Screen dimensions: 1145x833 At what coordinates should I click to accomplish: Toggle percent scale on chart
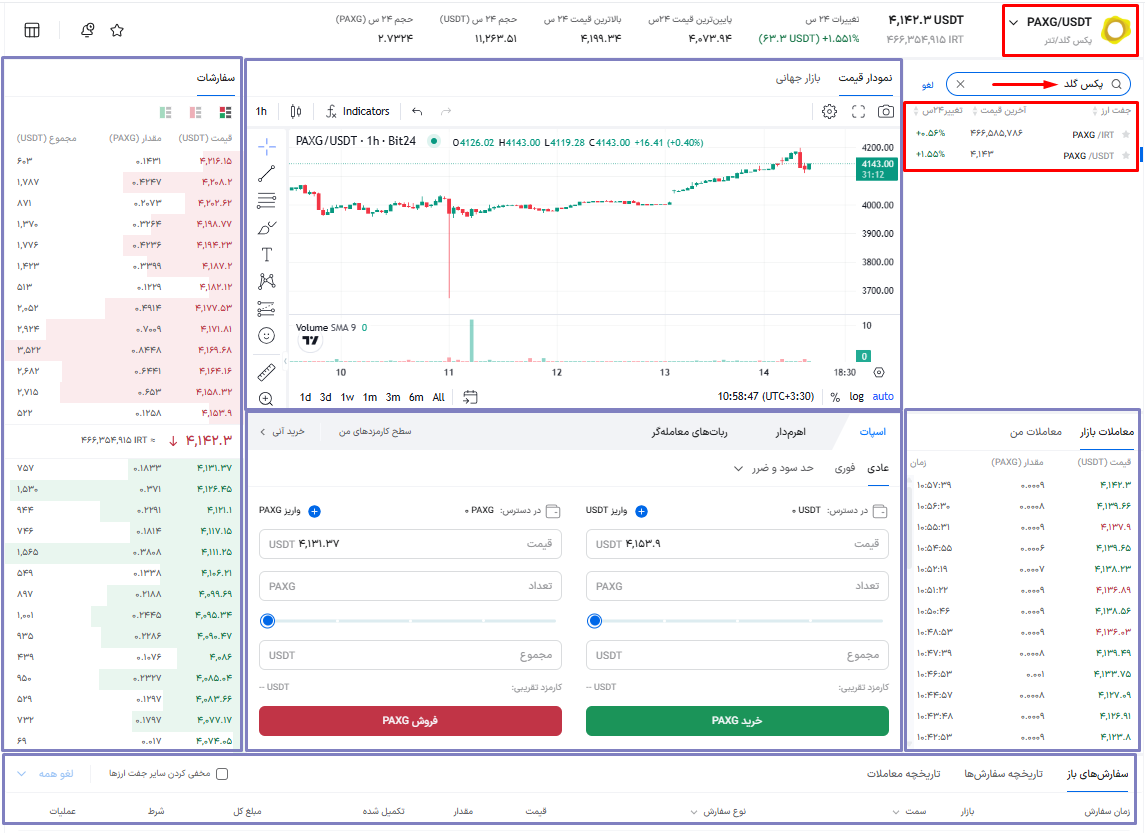click(835, 396)
